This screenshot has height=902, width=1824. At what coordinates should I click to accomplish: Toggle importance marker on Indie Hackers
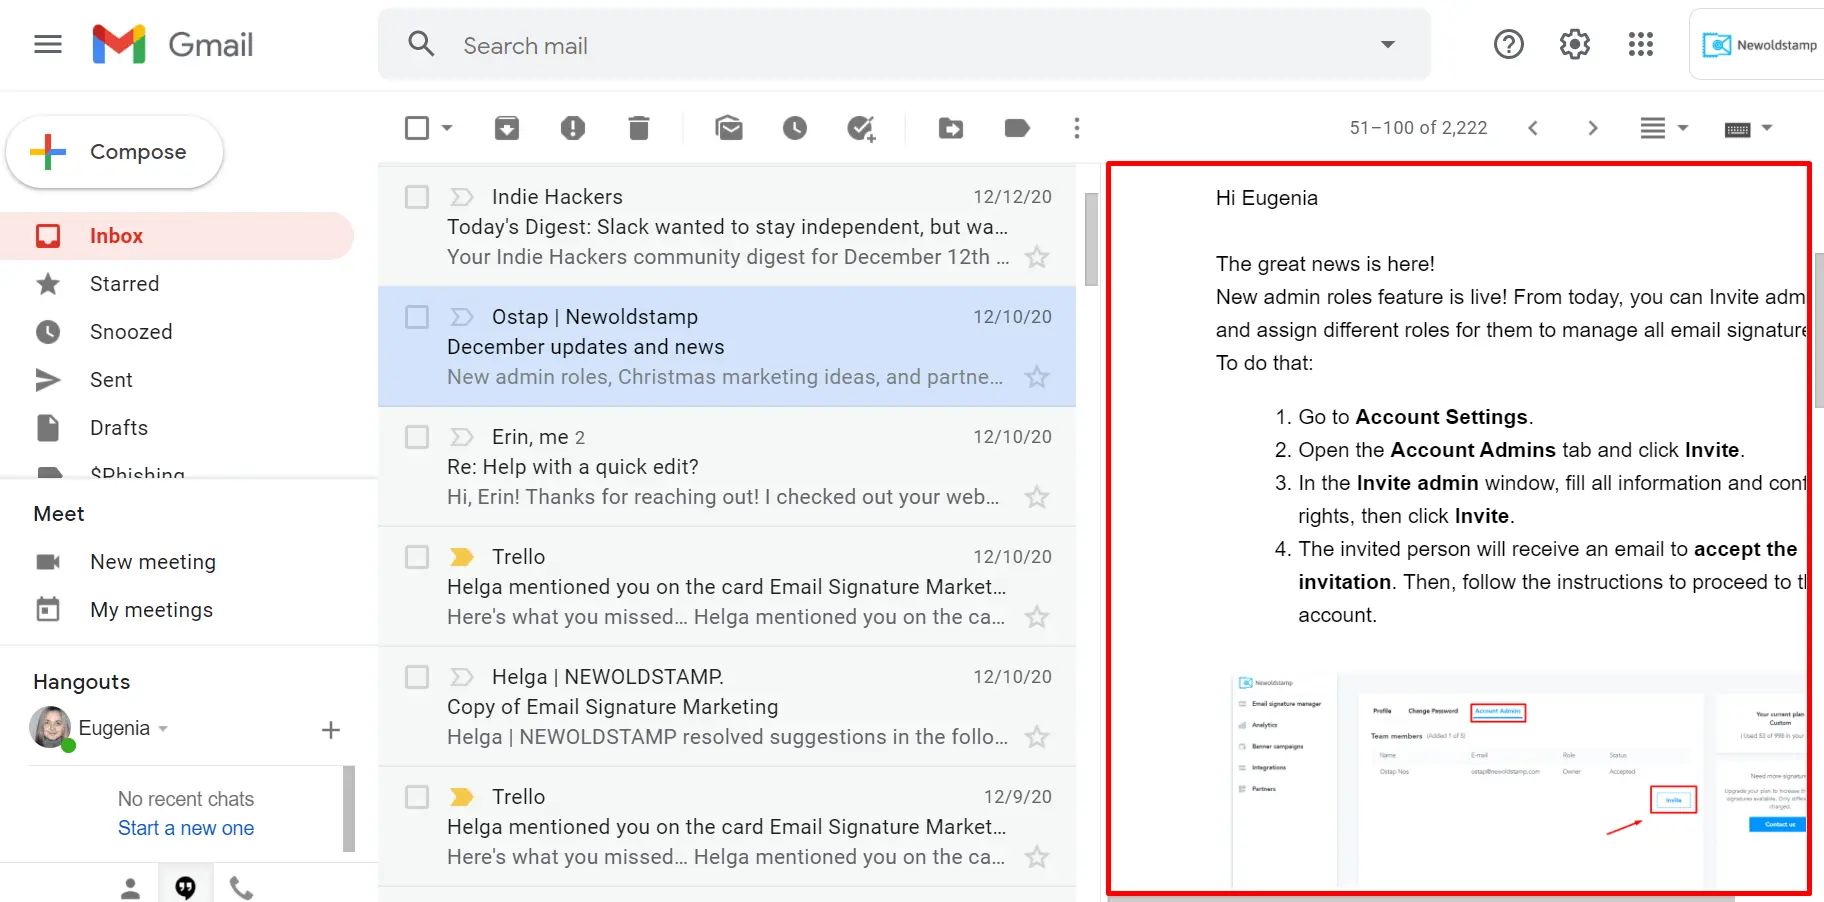[461, 197]
